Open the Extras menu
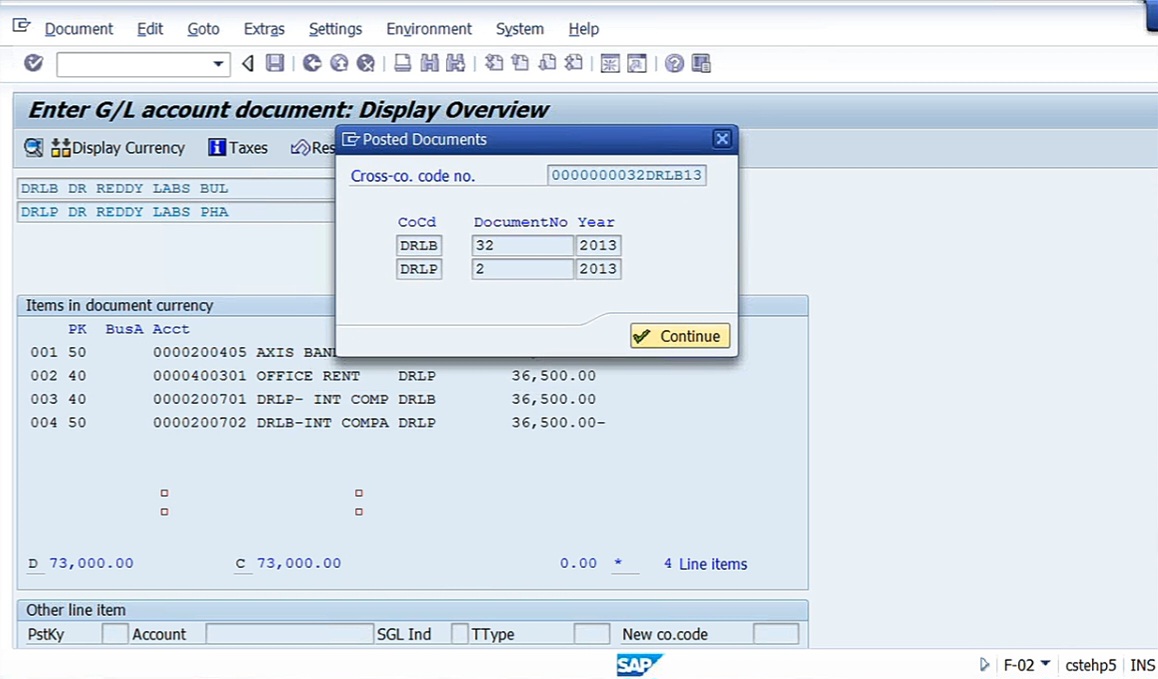This screenshot has height=679, width=1158. coord(264,29)
